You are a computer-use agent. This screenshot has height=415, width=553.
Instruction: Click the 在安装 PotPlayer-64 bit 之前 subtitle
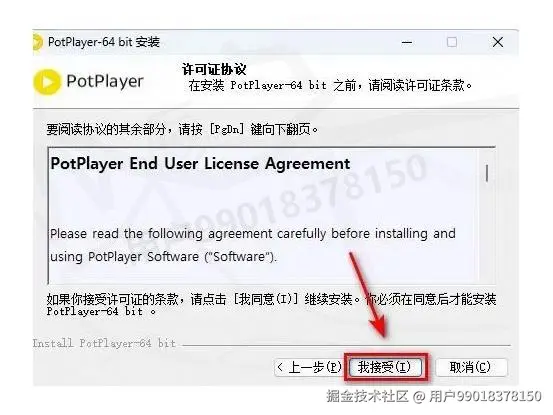click(330, 85)
